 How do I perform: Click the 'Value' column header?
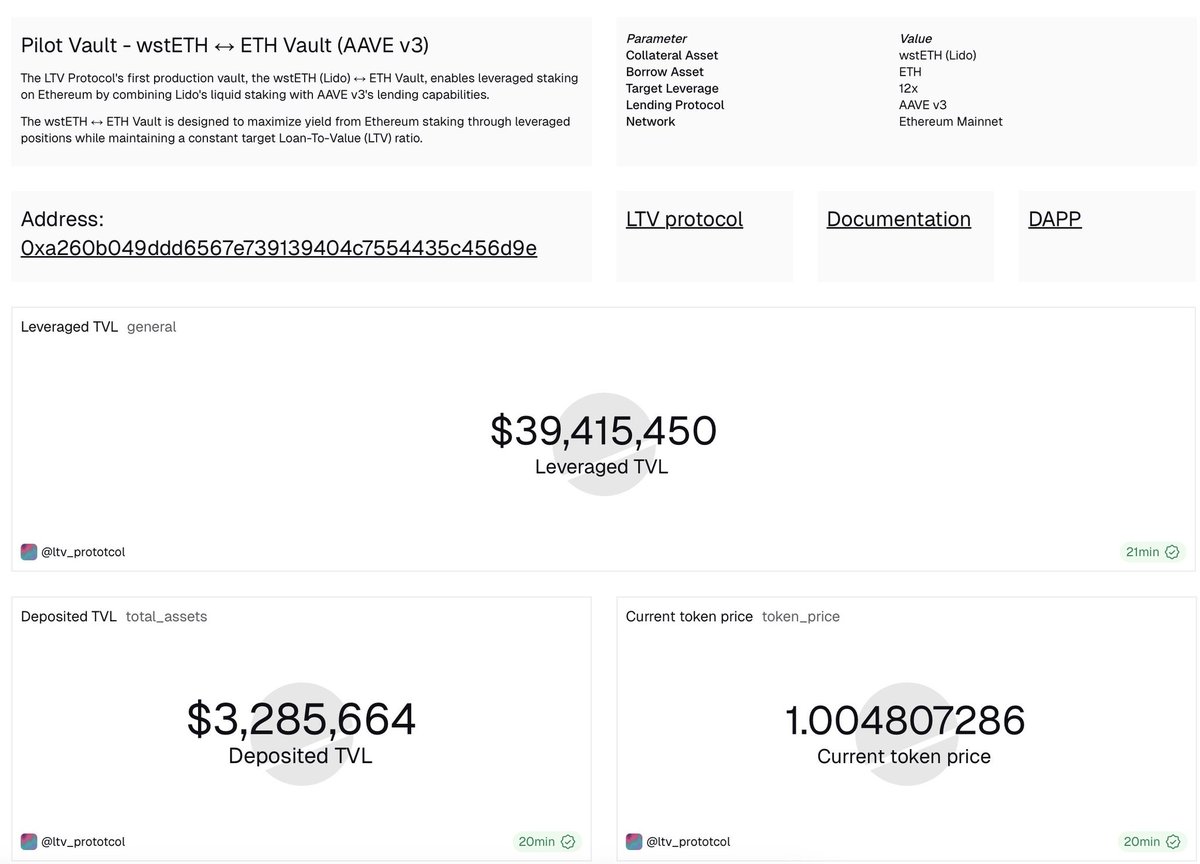point(915,39)
